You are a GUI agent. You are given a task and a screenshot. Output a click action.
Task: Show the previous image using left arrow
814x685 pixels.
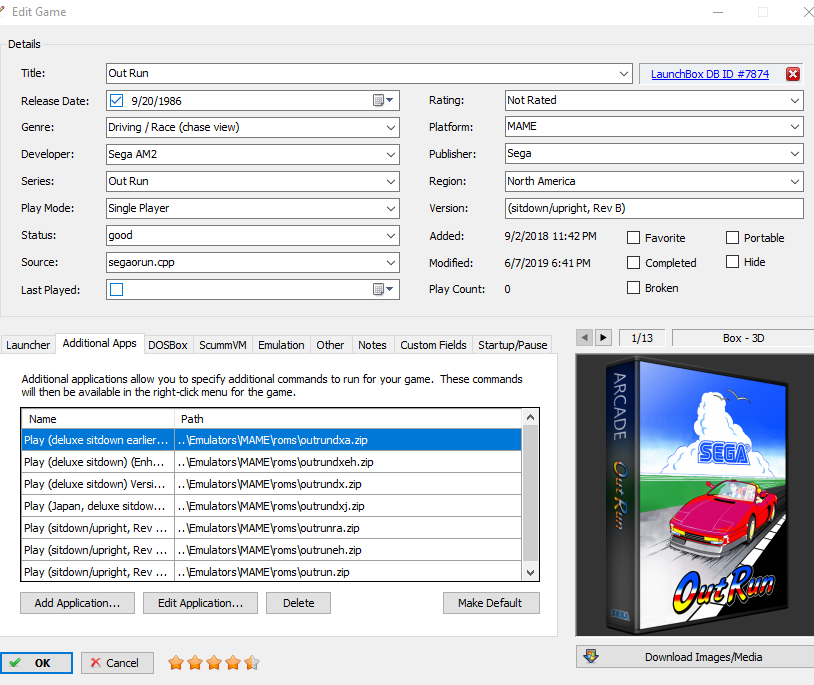[584, 338]
